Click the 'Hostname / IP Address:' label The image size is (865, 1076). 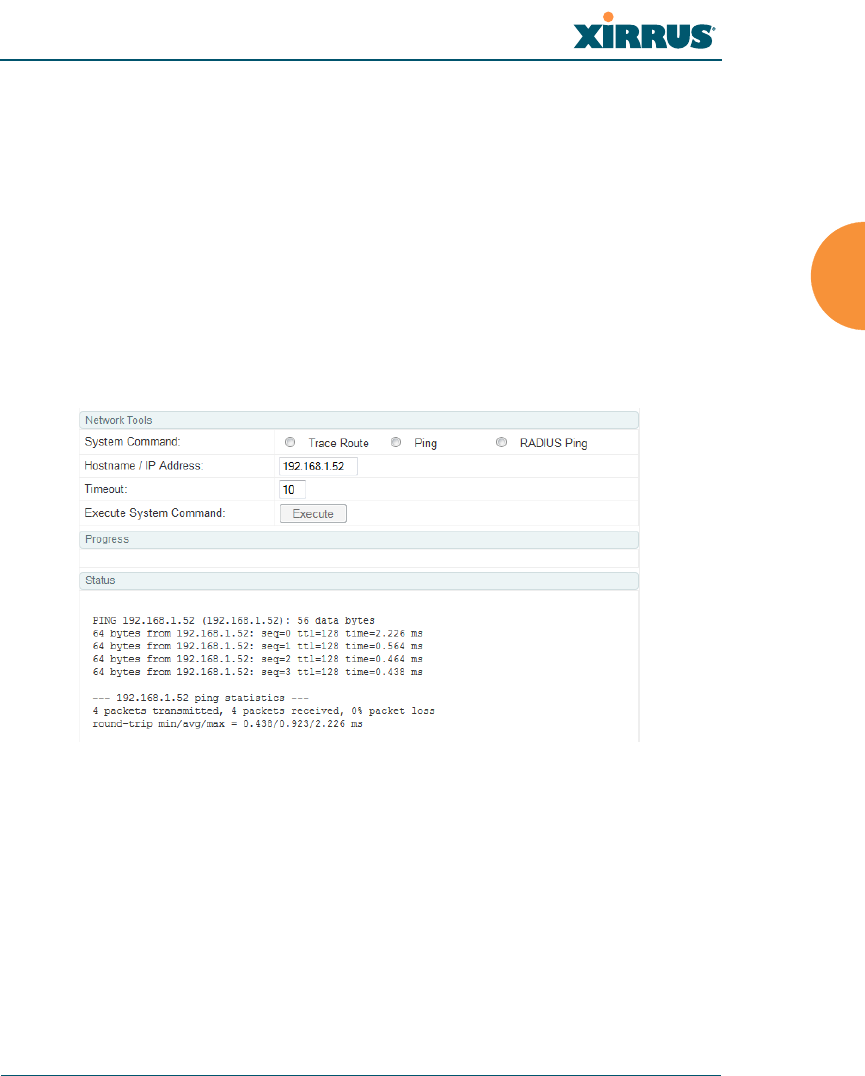pyautogui.click(x=144, y=465)
